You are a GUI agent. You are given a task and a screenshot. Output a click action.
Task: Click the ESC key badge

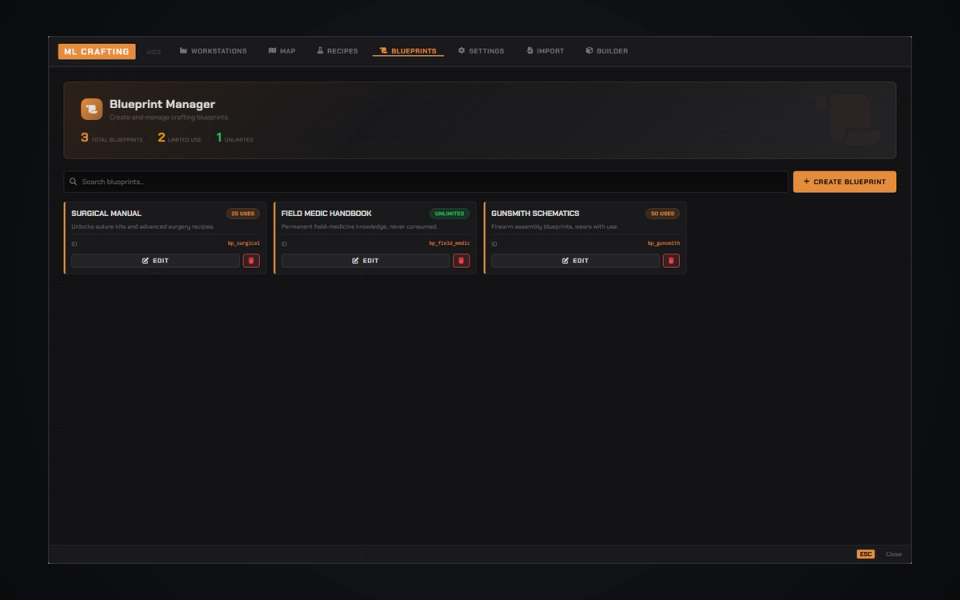[866, 554]
